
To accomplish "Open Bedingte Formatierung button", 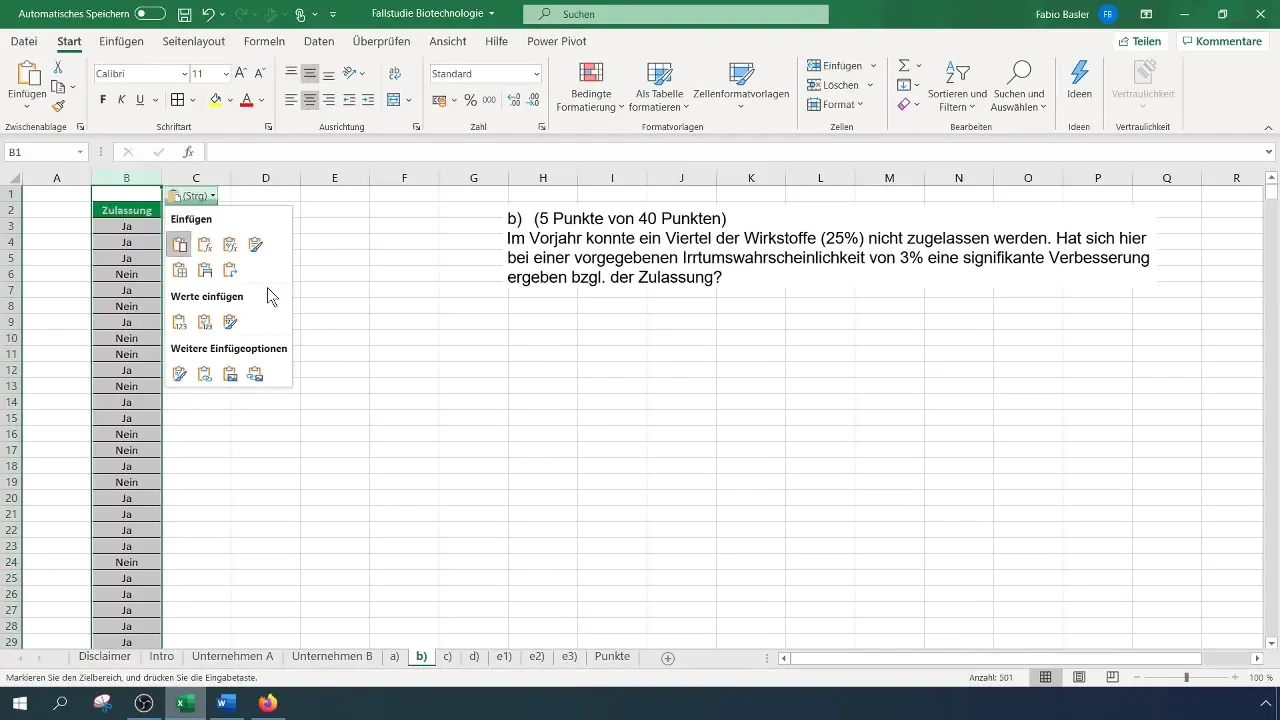I will coord(591,86).
